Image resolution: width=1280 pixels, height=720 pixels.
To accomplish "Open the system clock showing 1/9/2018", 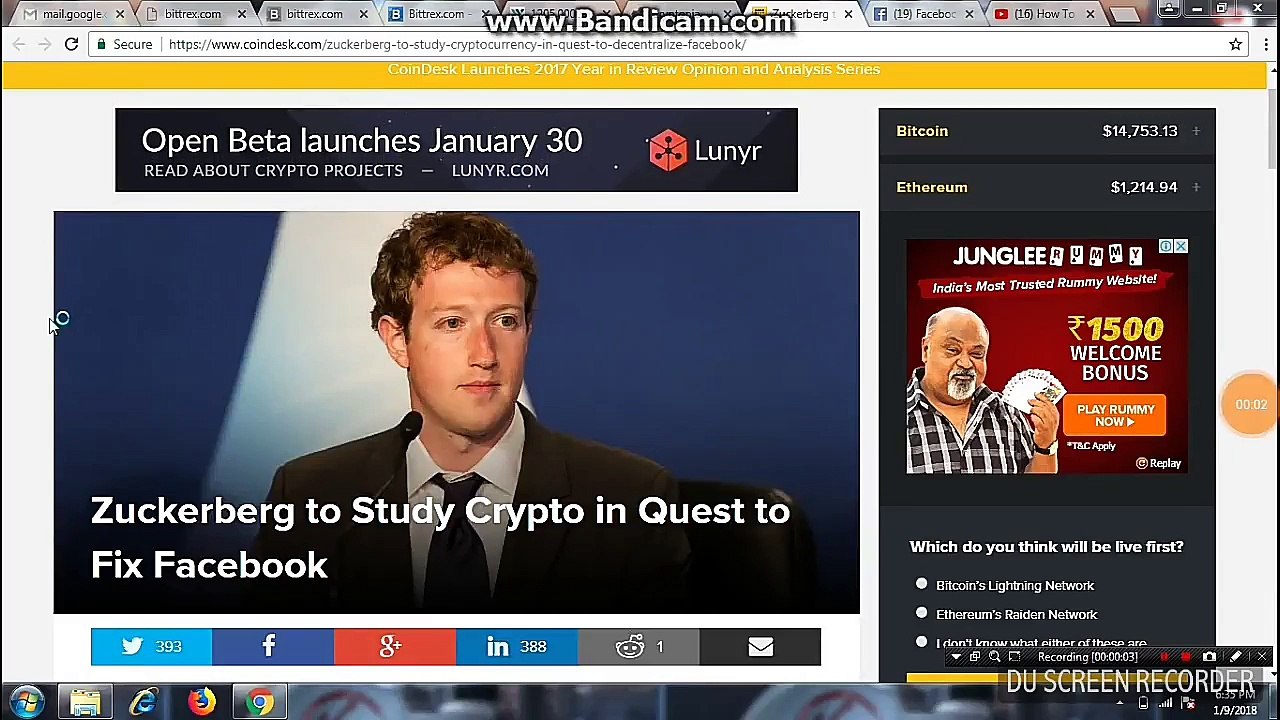I will coord(1235,703).
